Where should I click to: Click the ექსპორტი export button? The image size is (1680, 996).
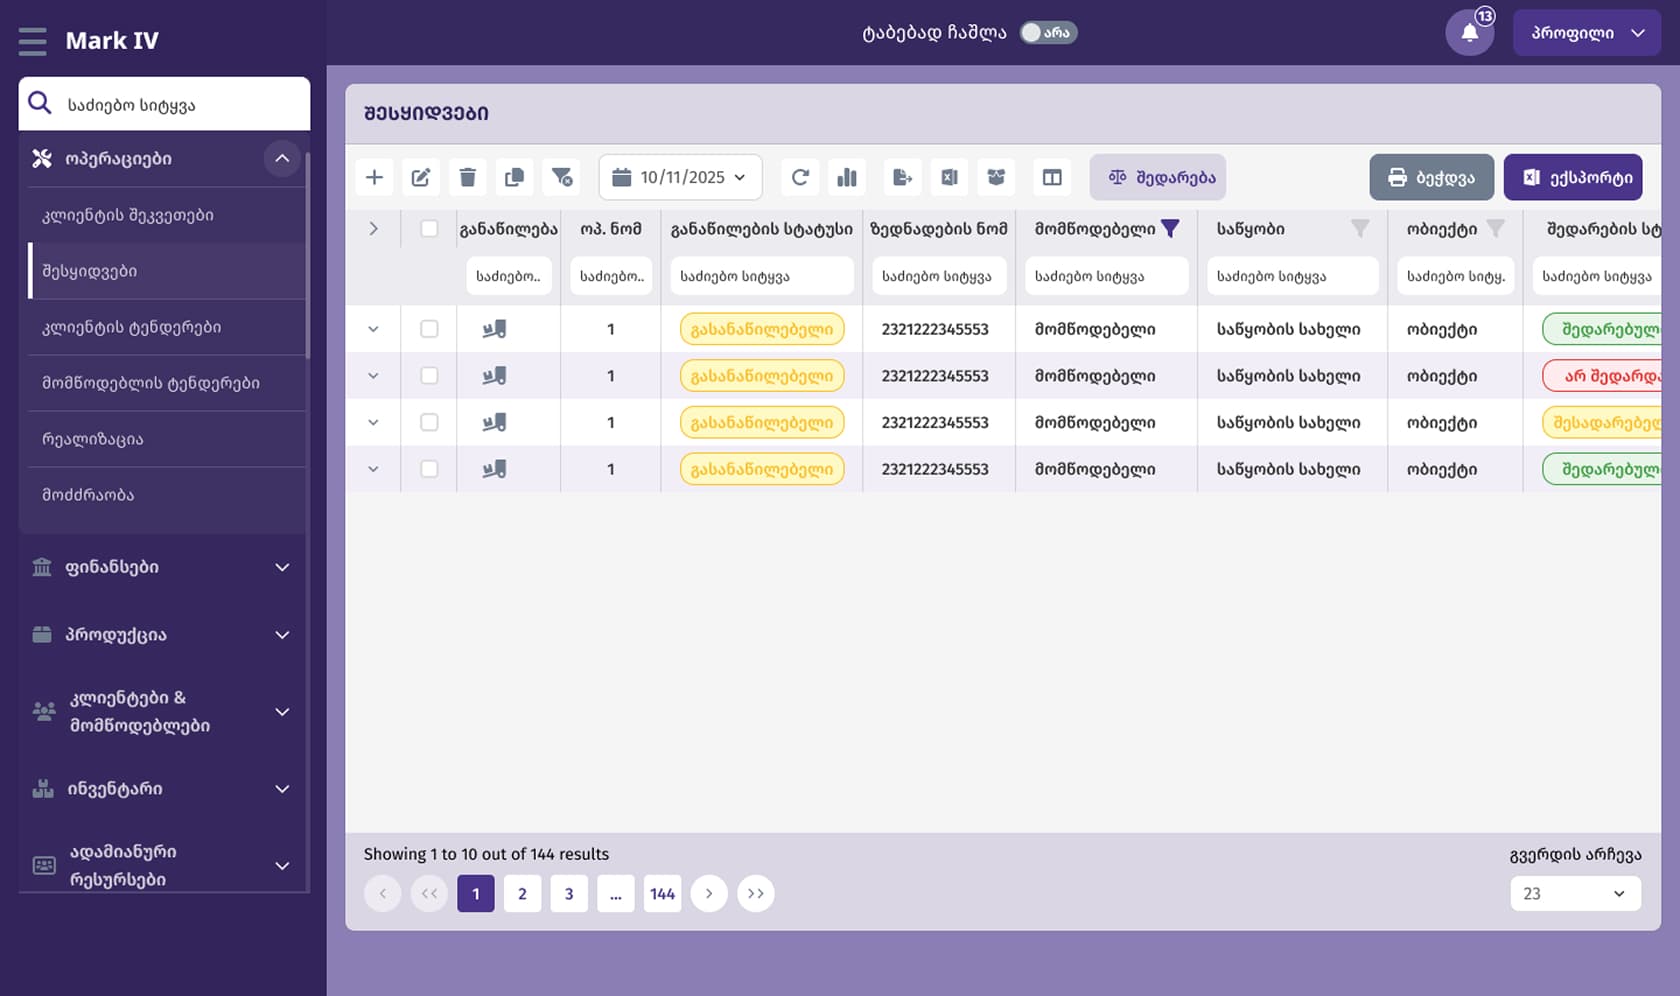click(x=1572, y=177)
